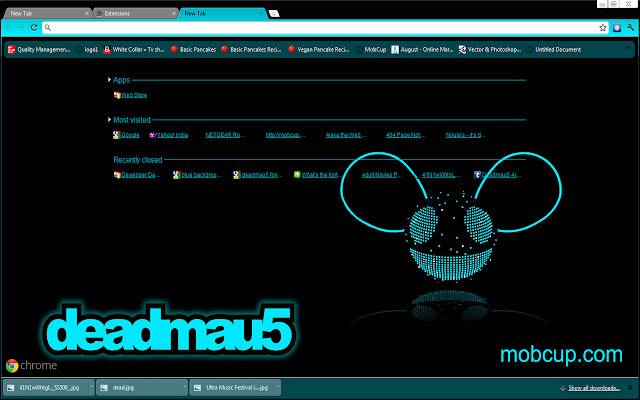Collapse the Most visited section
This screenshot has width=640, height=400.
pos(109,120)
